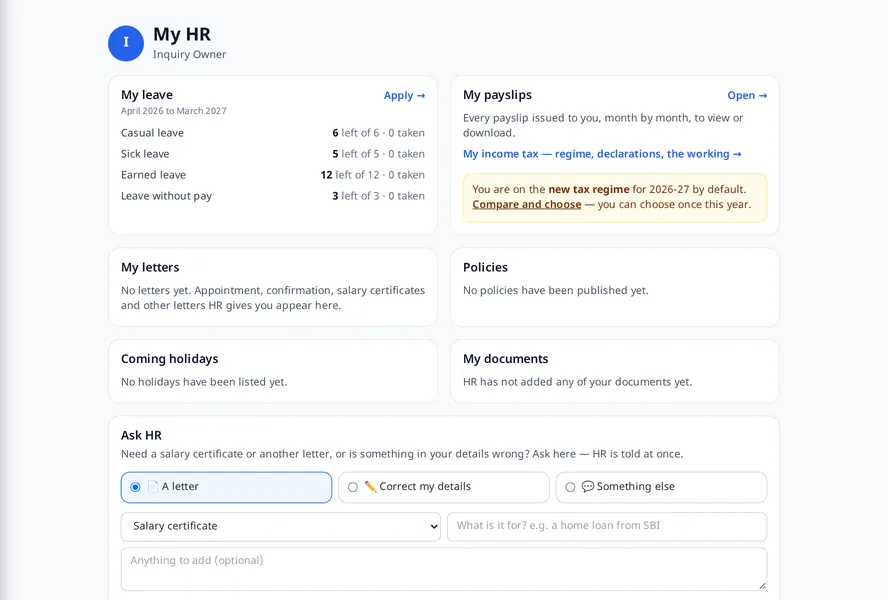Screen dimensions: 888x600
Task: Click the 'Earned leave' row label
Action: pyautogui.click(x=153, y=175)
